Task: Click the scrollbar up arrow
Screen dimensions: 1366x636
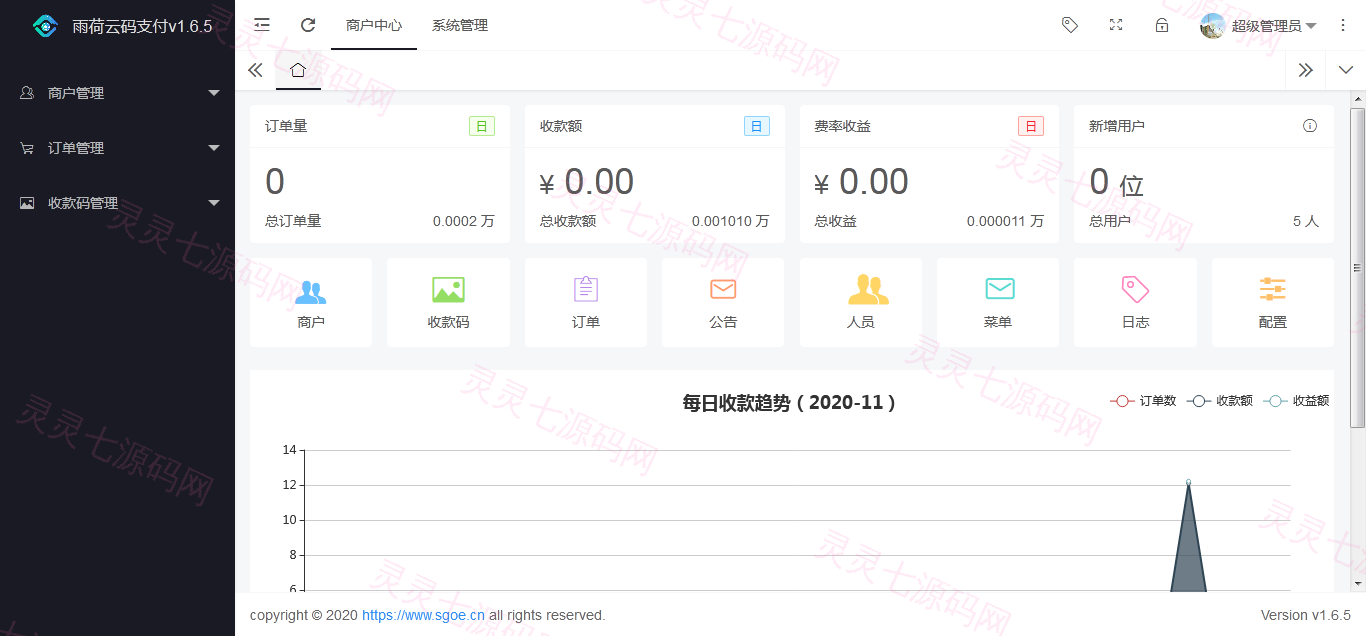Action: [1358, 98]
